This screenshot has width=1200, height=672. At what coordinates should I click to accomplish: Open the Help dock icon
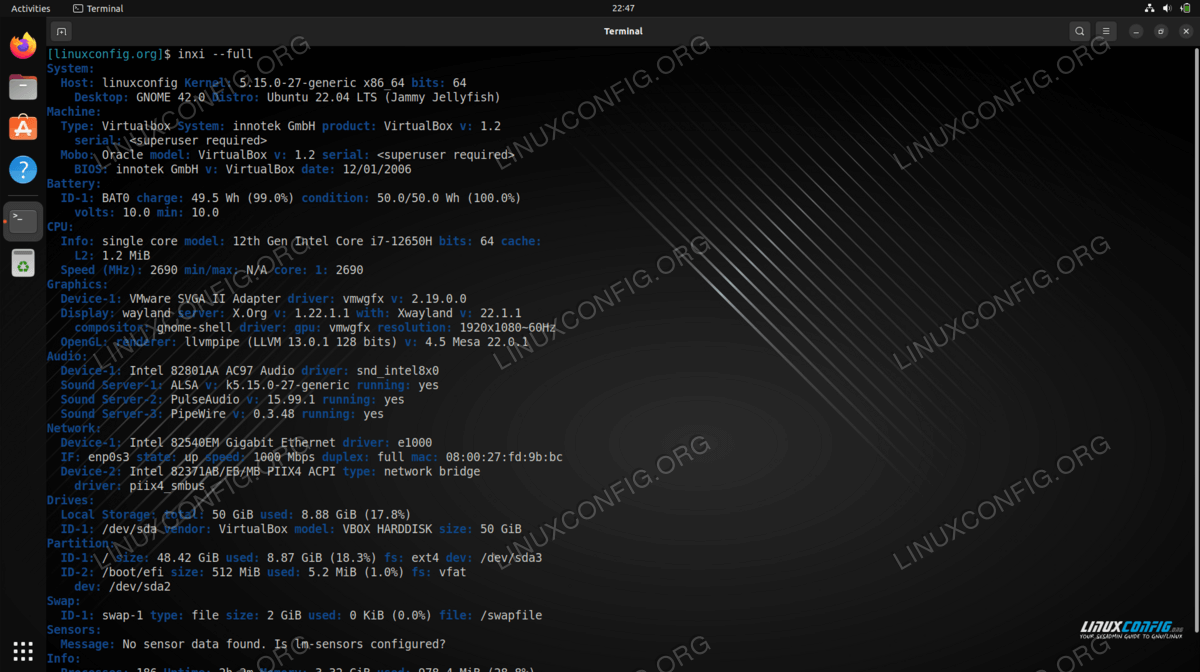23,169
